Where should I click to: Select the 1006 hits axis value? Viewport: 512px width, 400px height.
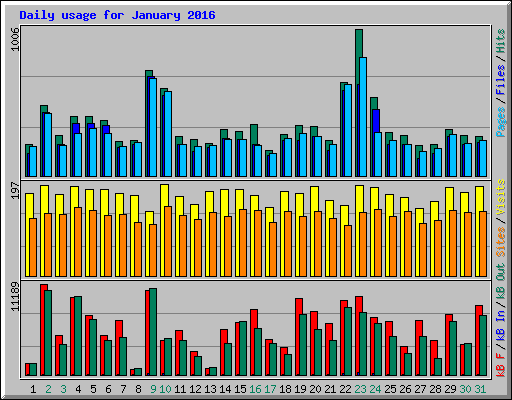click(x=15, y=39)
